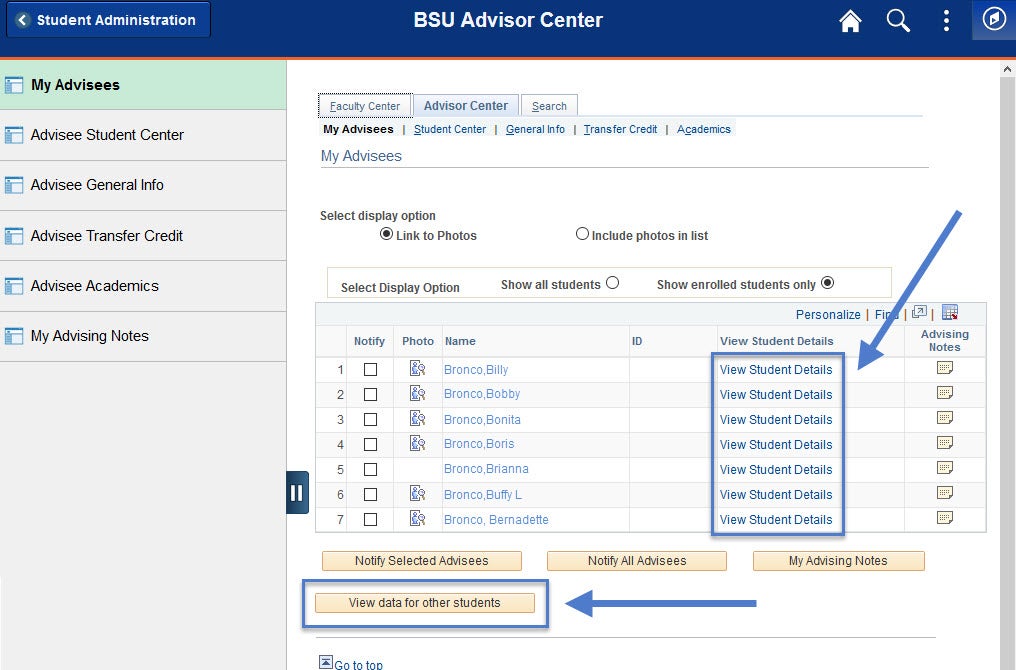The height and width of the screenshot is (670, 1016).
Task: Open photo icon for Bronco, Bernadette
Action: coord(417,518)
